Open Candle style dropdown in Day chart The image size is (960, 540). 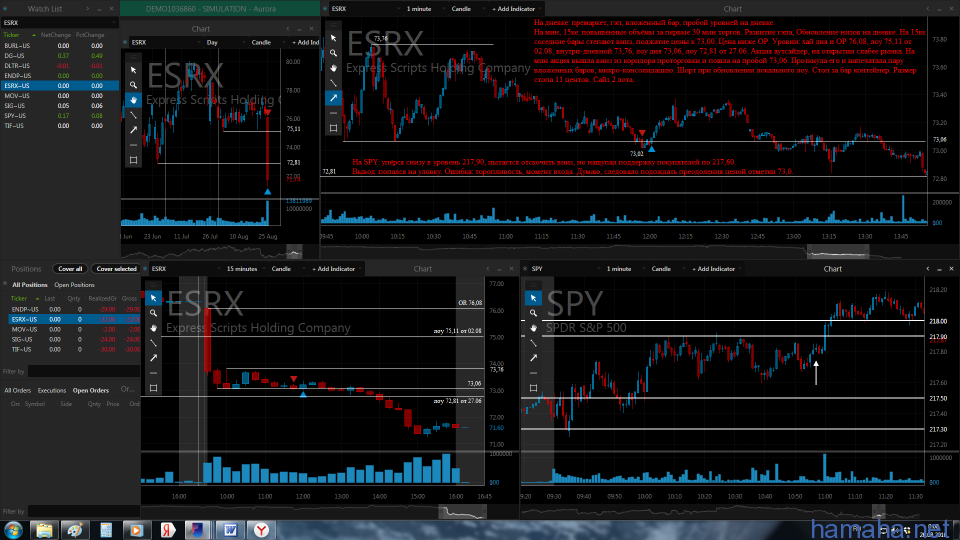(267, 42)
